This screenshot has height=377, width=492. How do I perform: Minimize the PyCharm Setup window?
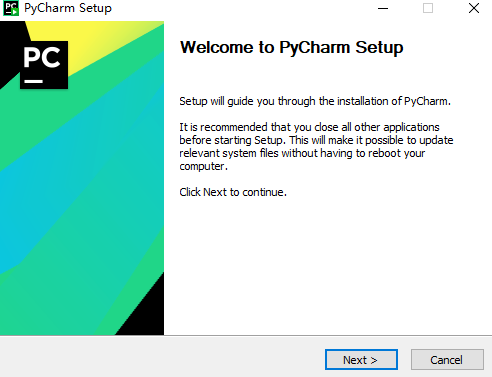coord(383,8)
